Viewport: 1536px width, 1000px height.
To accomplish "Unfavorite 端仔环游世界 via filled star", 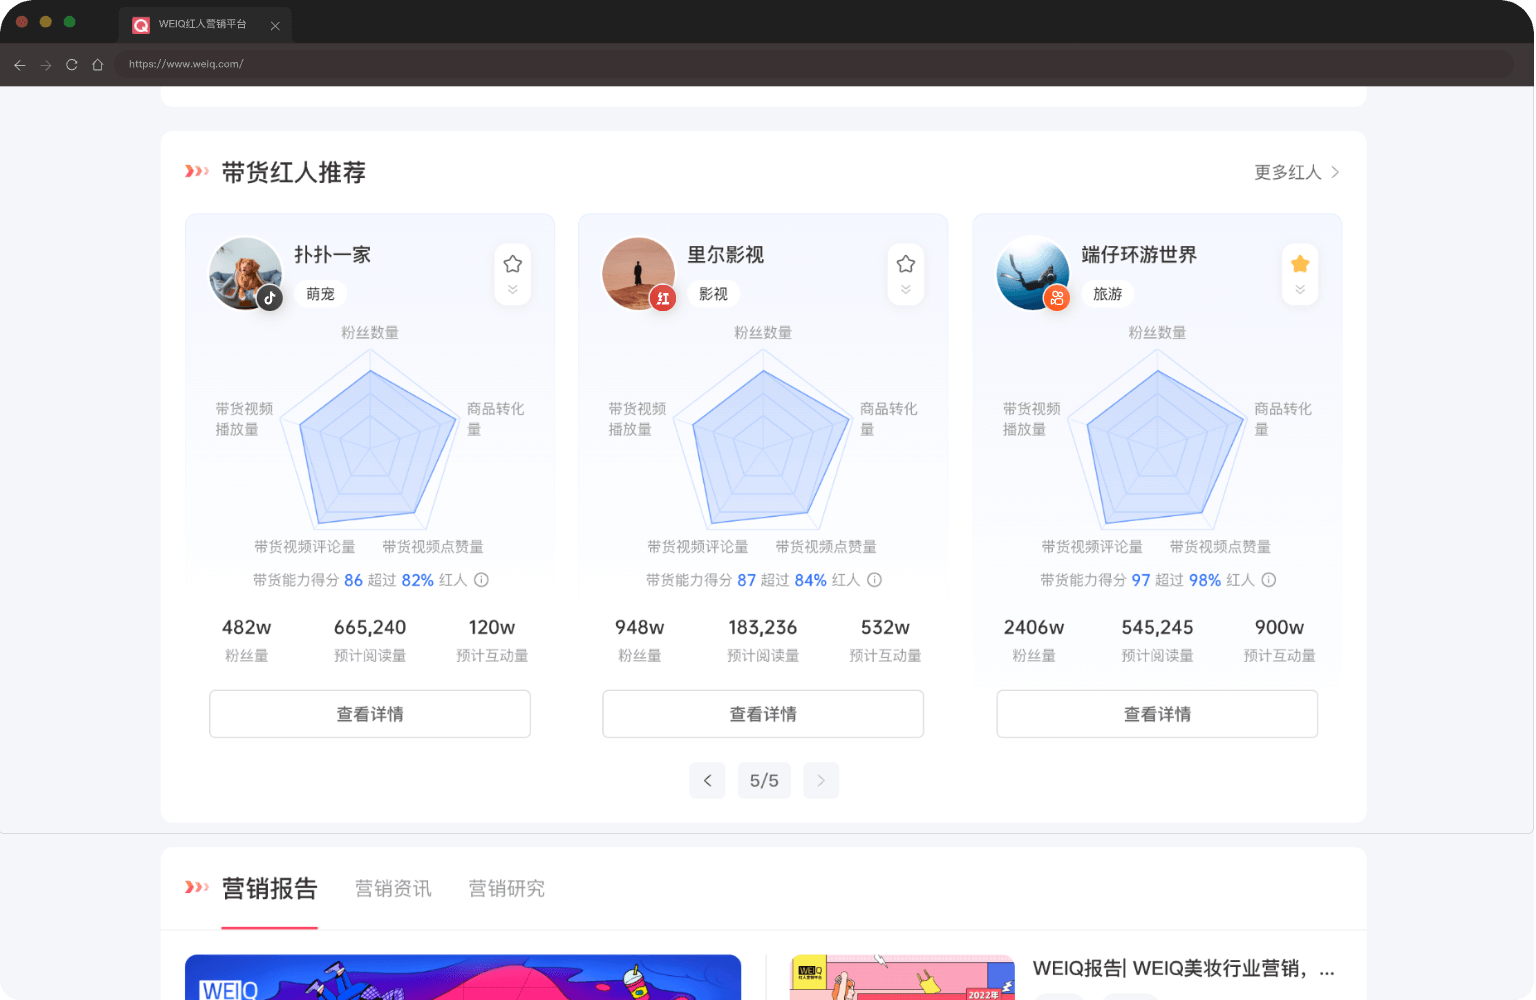I will click(1300, 264).
